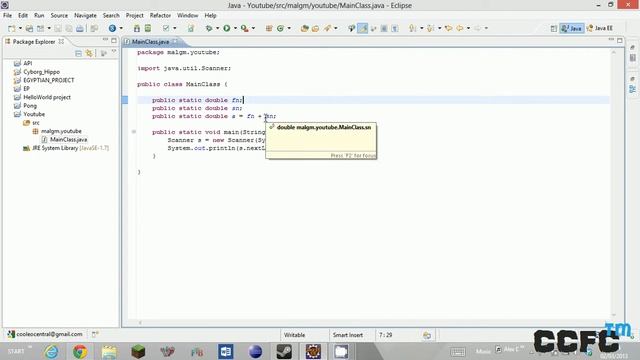Close the MainClass.java editor tab
Image resolution: width=640 pixels, height=360 pixels.
click(x=175, y=42)
